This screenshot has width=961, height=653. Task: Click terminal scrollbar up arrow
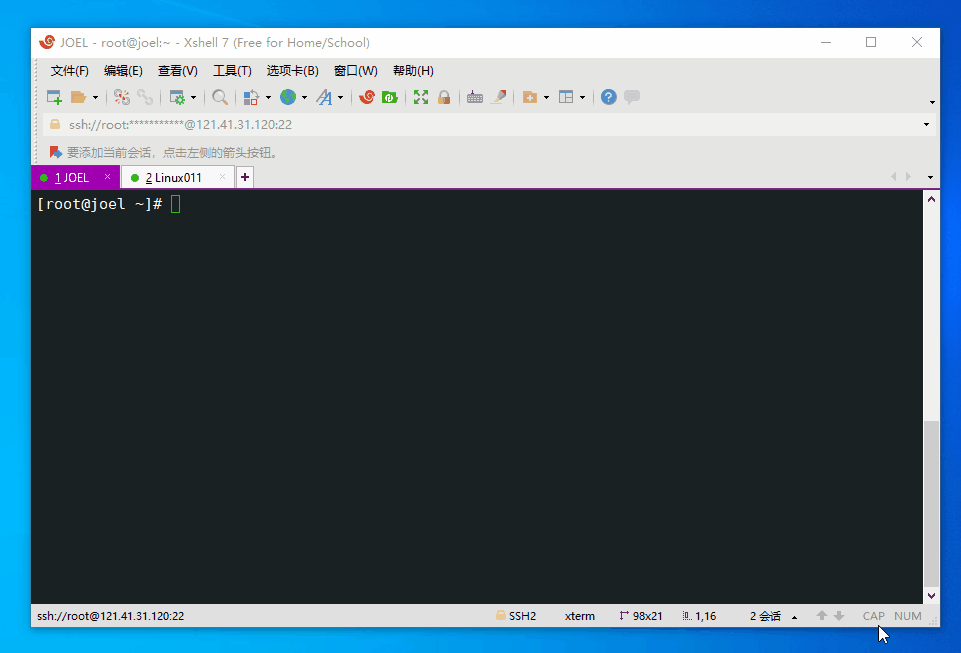click(x=932, y=199)
